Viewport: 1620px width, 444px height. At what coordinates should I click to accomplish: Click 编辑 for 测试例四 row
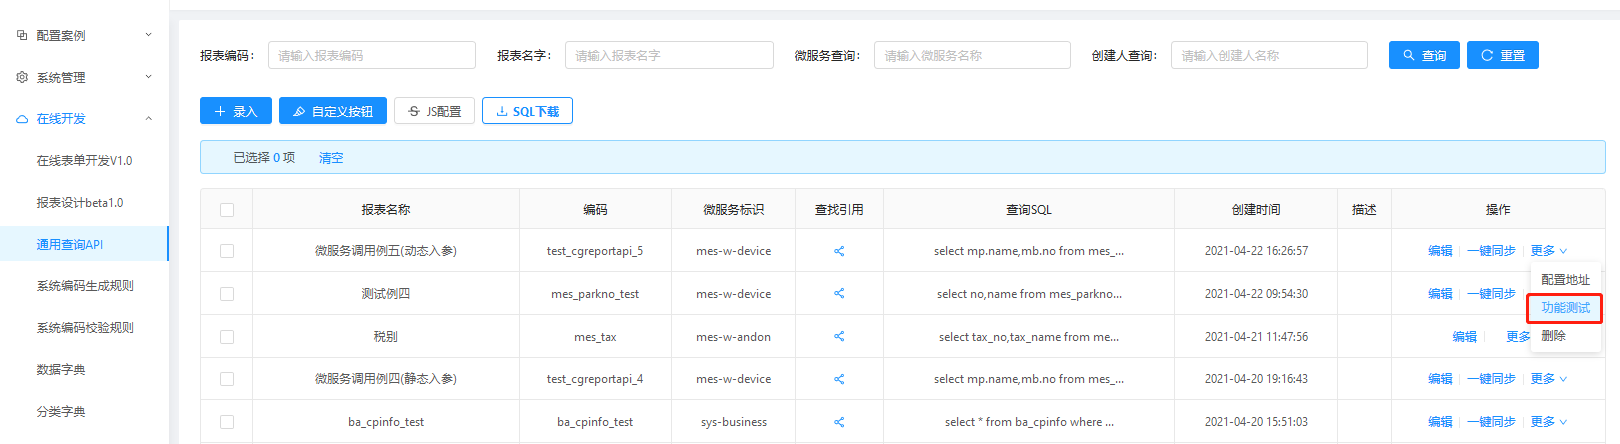click(1440, 294)
